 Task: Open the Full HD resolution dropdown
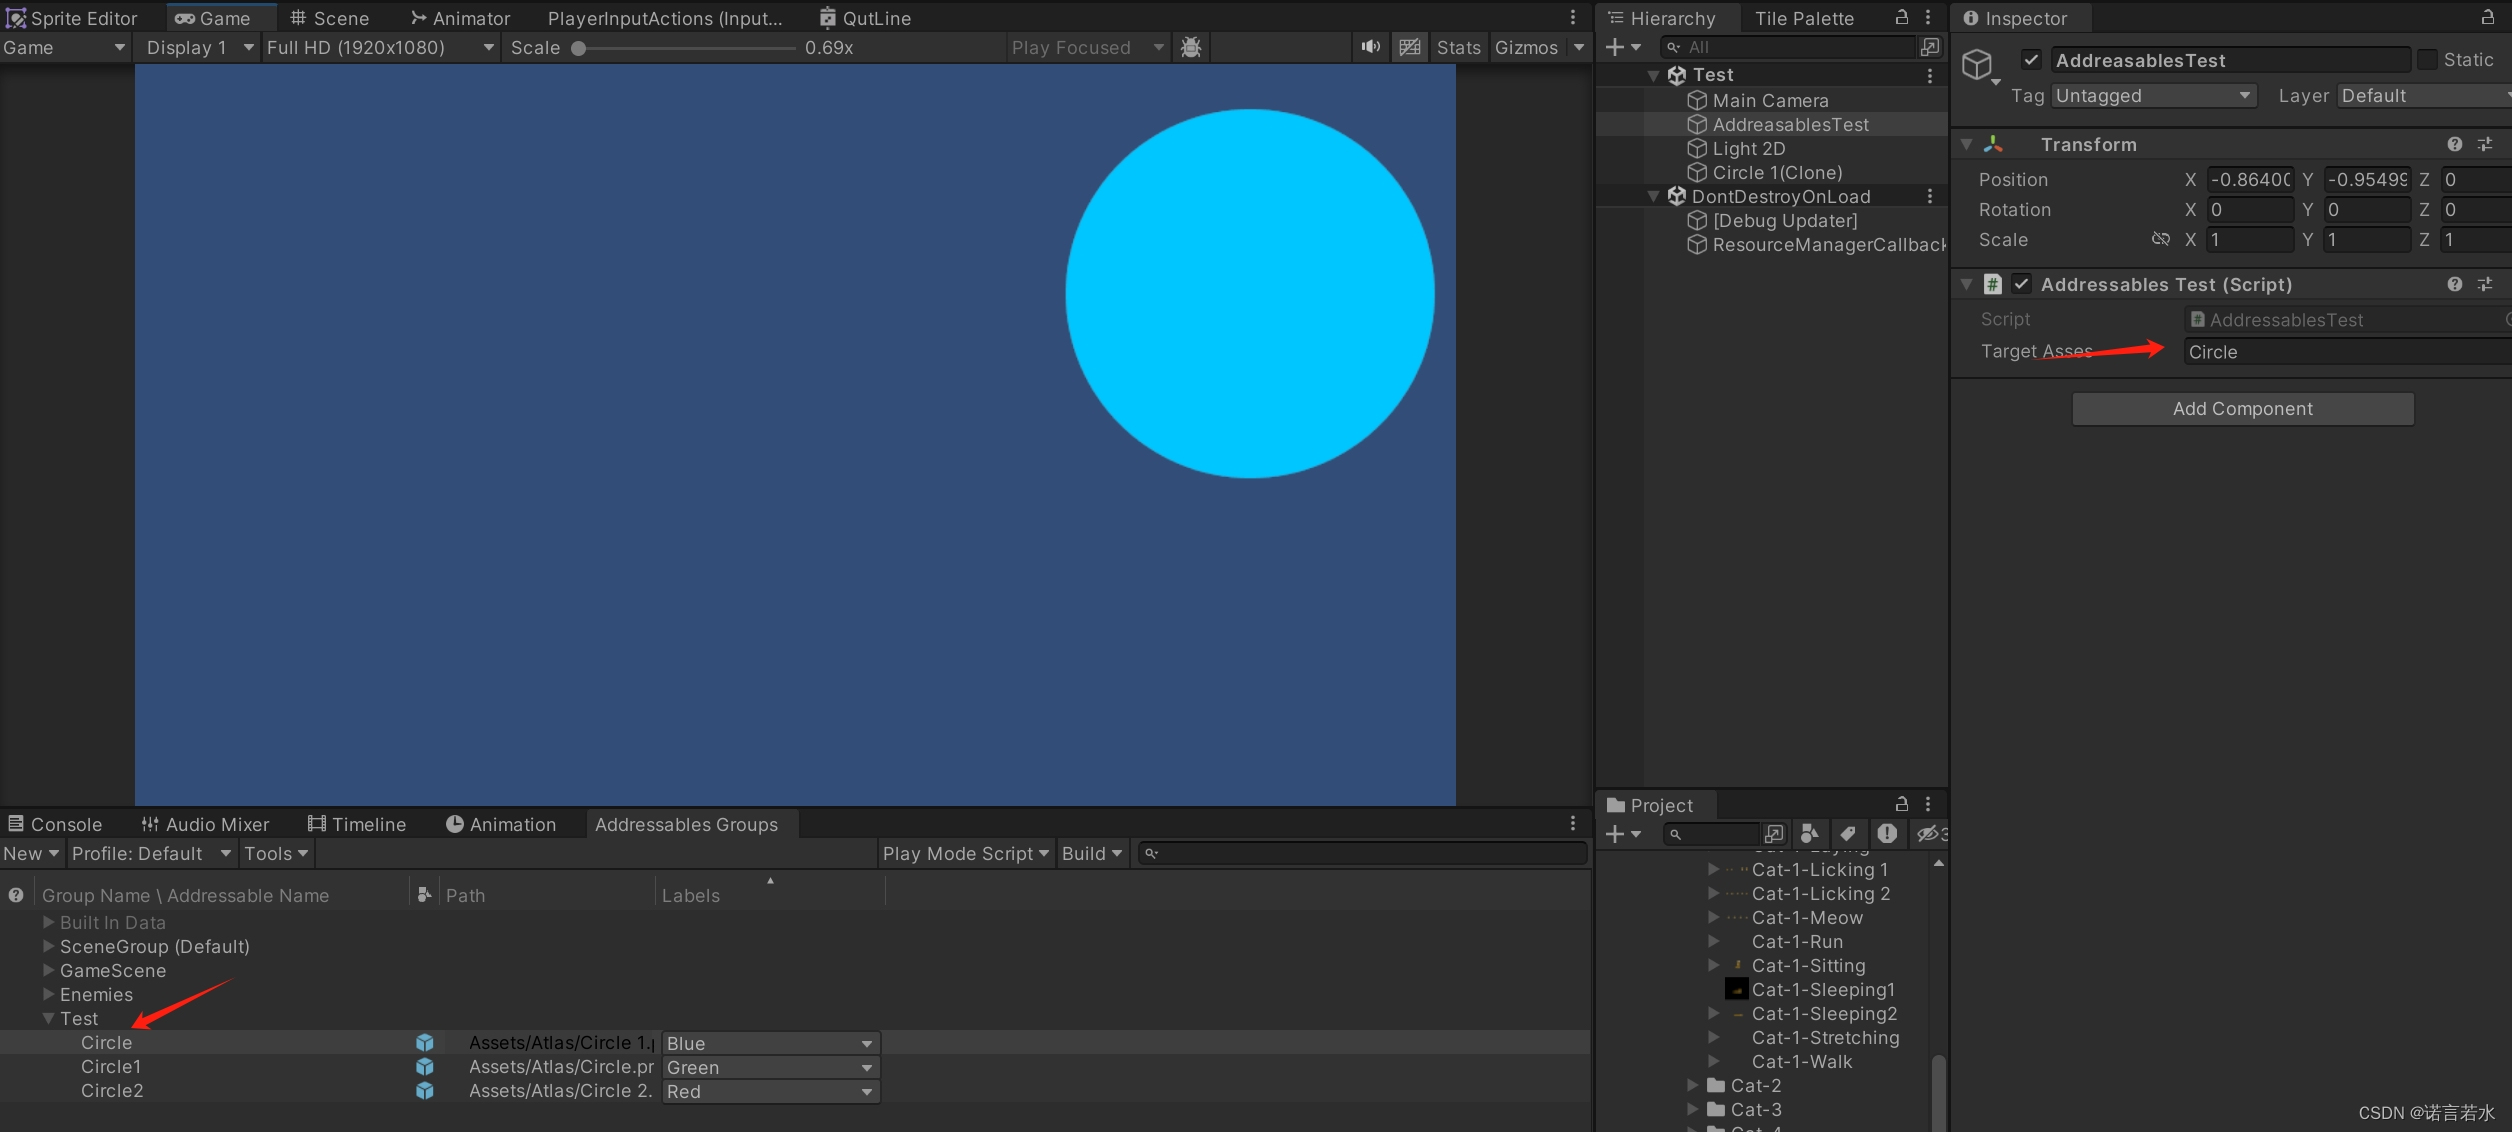(x=380, y=47)
